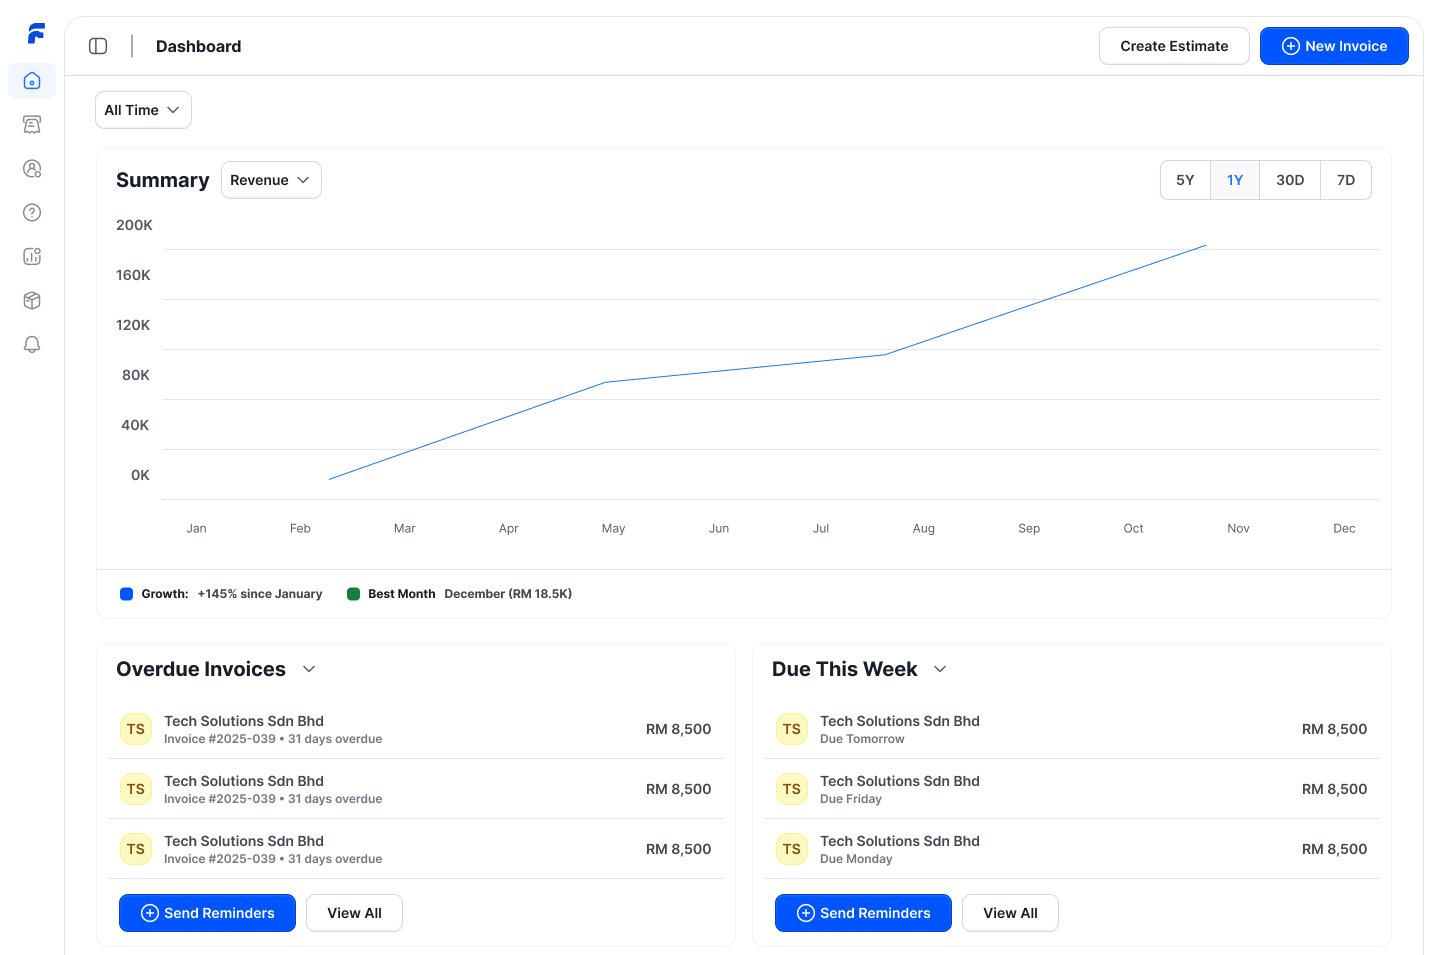Click the 200K y-axis label
The image size is (1440, 955).
(x=134, y=225)
